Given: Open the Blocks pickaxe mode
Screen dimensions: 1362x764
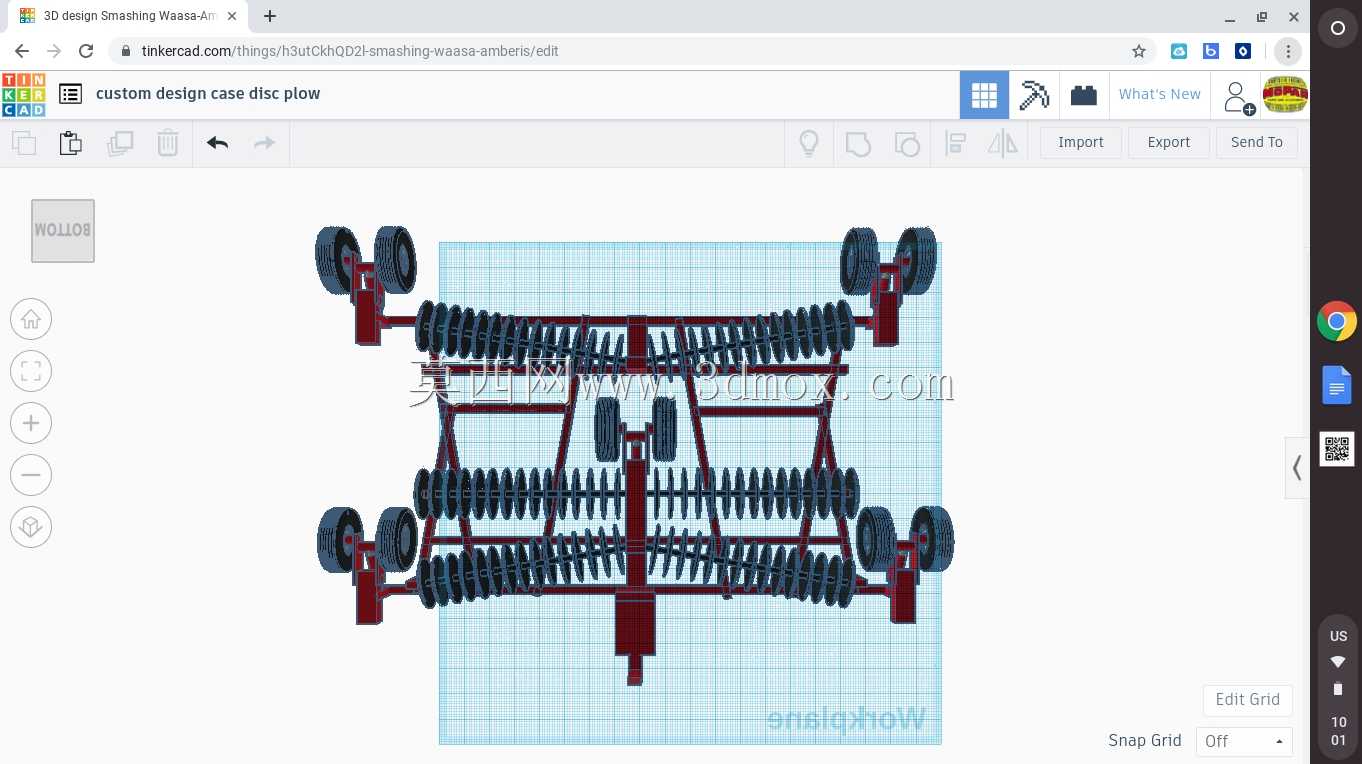Looking at the screenshot, I should (x=1034, y=95).
